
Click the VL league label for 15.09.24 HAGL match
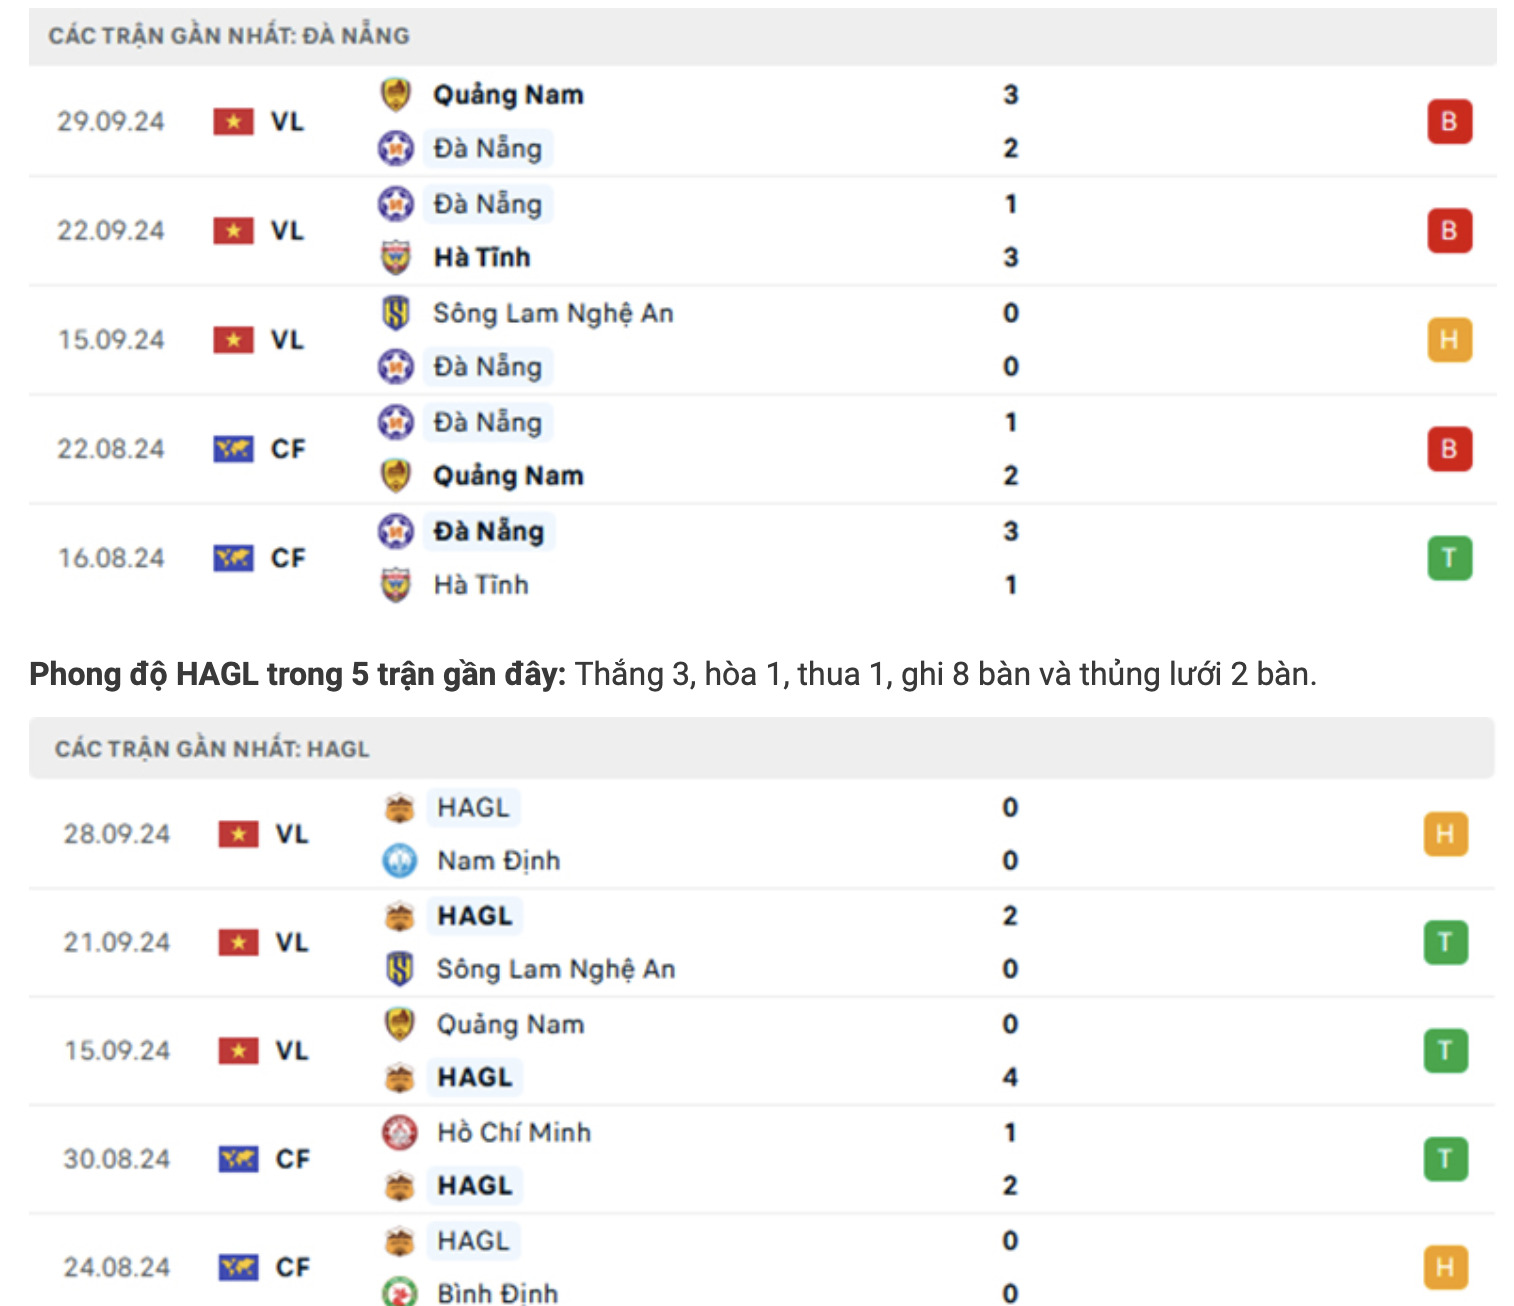[x=292, y=1050]
